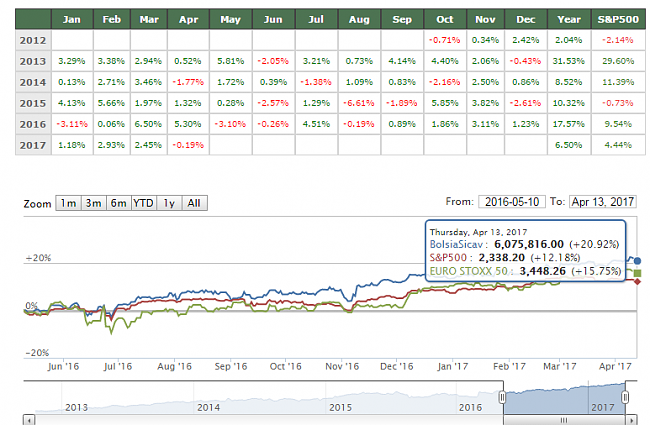The image size is (650, 425).
Task: Click the +20% y-axis label
Action: tap(38, 258)
